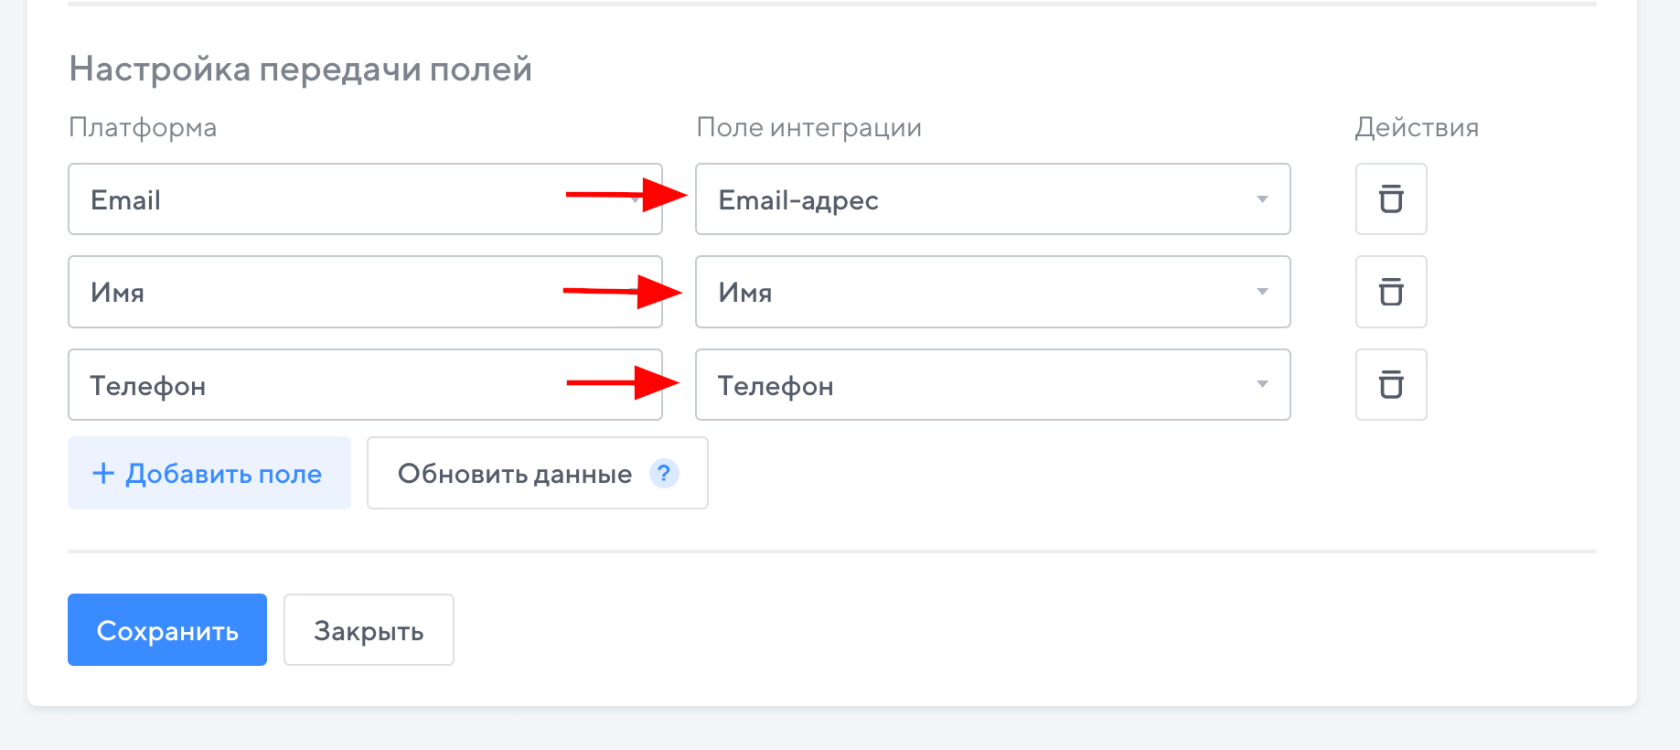Delete the Имя field mapping row
Viewport: 1680px width, 750px height.
click(1390, 292)
